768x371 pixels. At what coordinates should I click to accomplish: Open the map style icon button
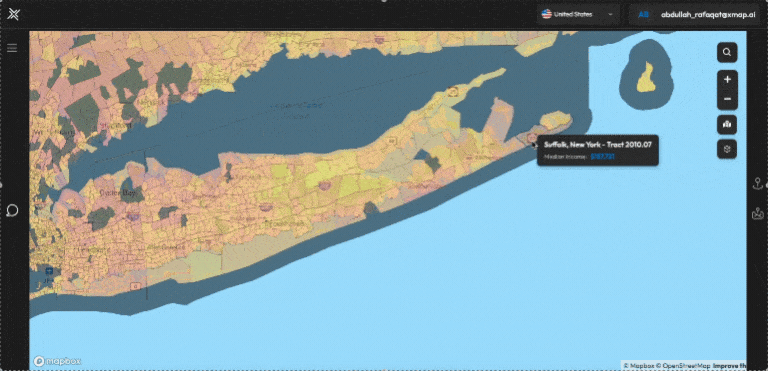point(727,125)
